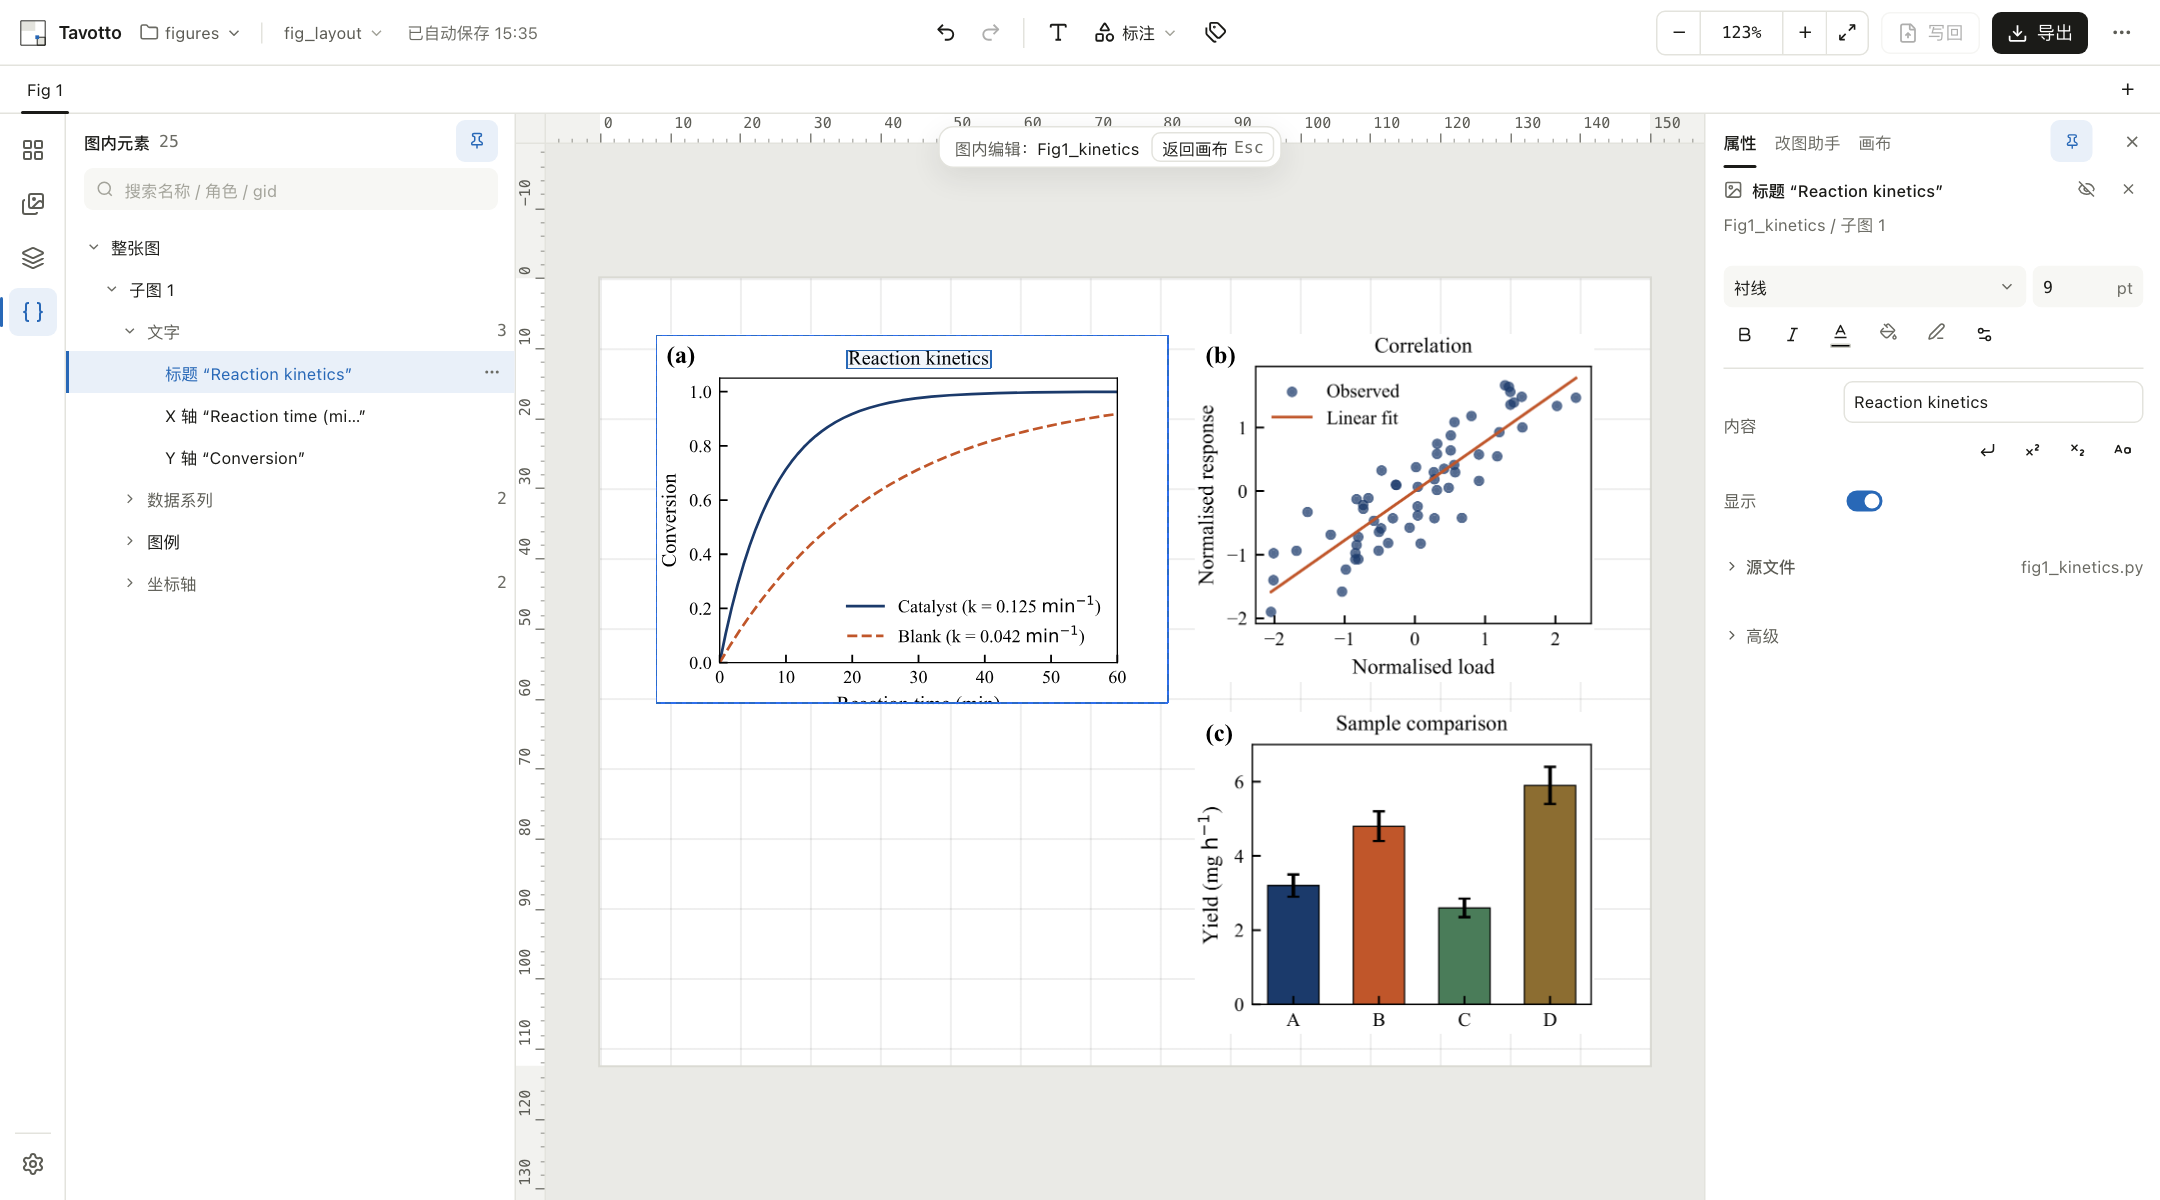
Task: Open settings gear in the sidebar
Action: (33, 1164)
